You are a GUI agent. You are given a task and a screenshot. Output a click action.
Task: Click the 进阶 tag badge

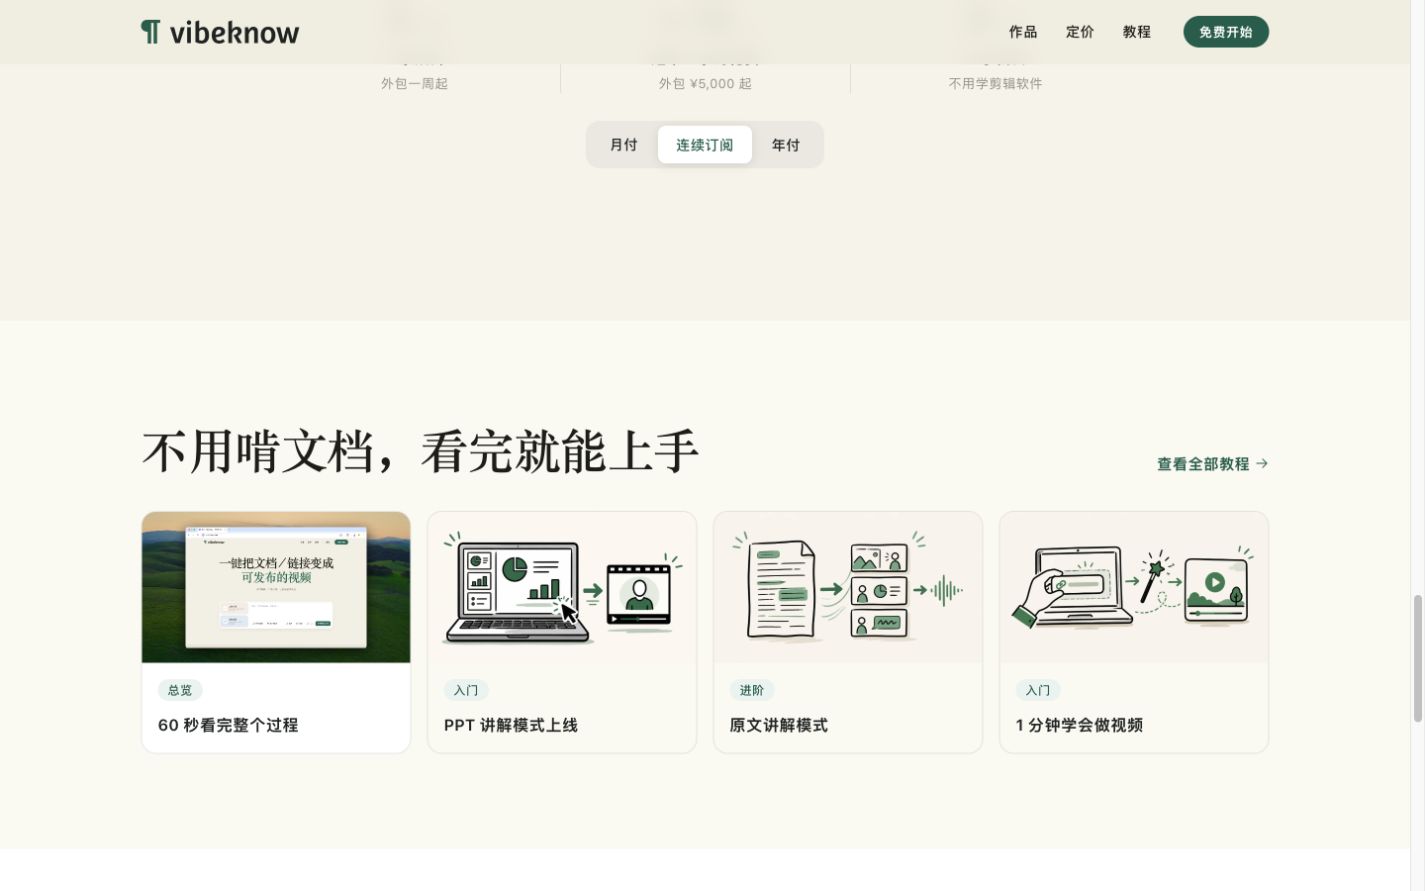coord(752,690)
